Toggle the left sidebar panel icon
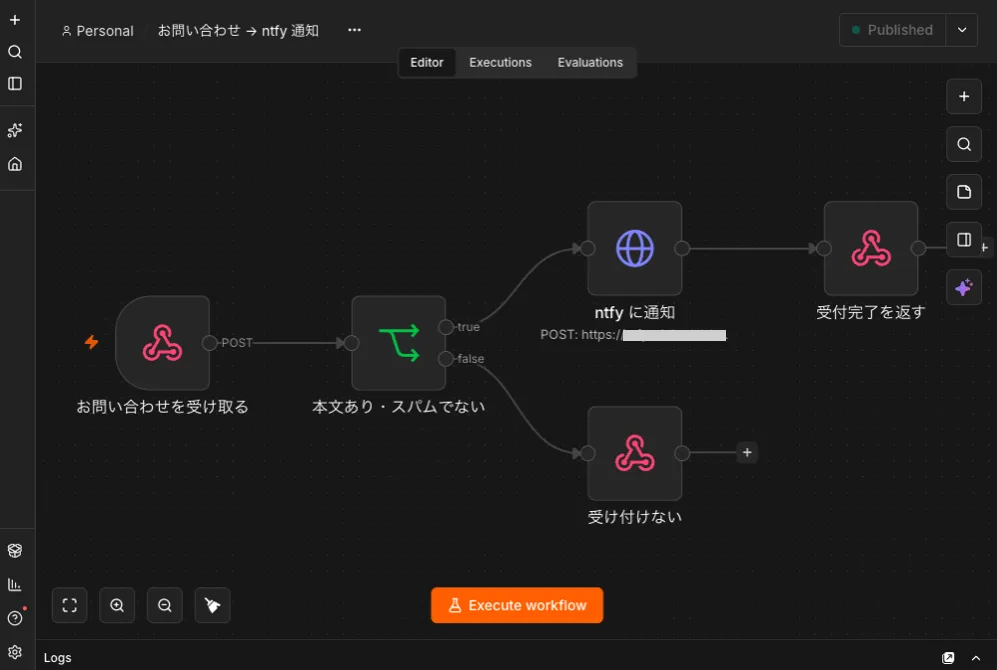This screenshot has height=670, width=997. point(15,84)
